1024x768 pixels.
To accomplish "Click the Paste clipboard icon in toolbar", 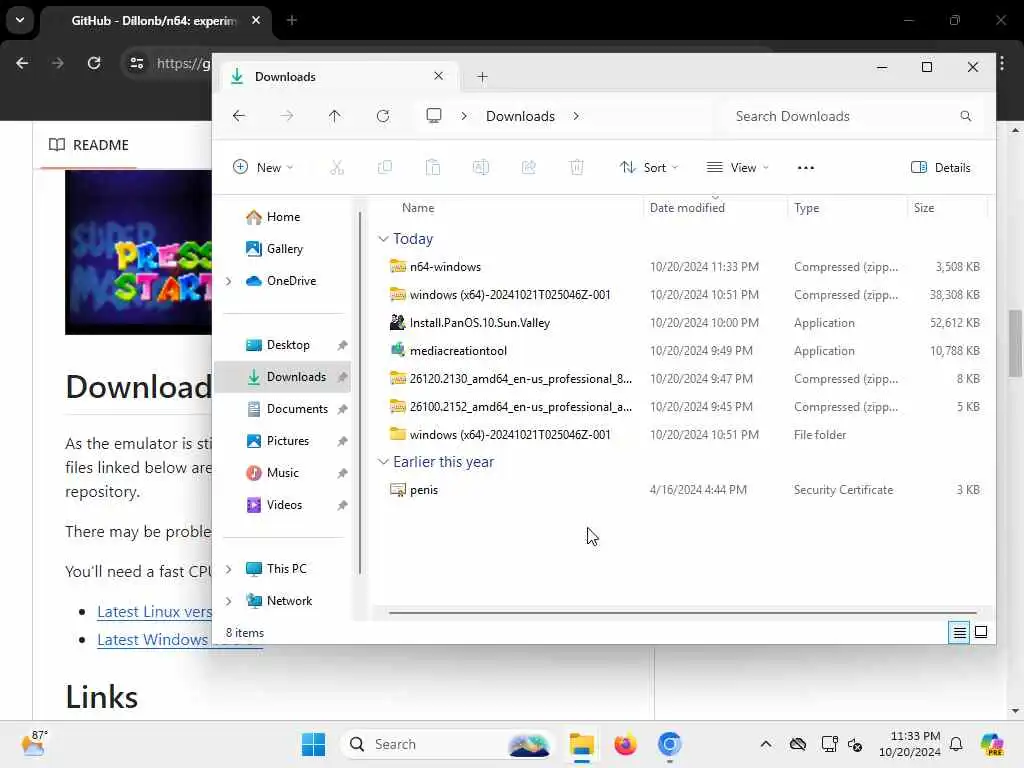I will tap(432, 168).
